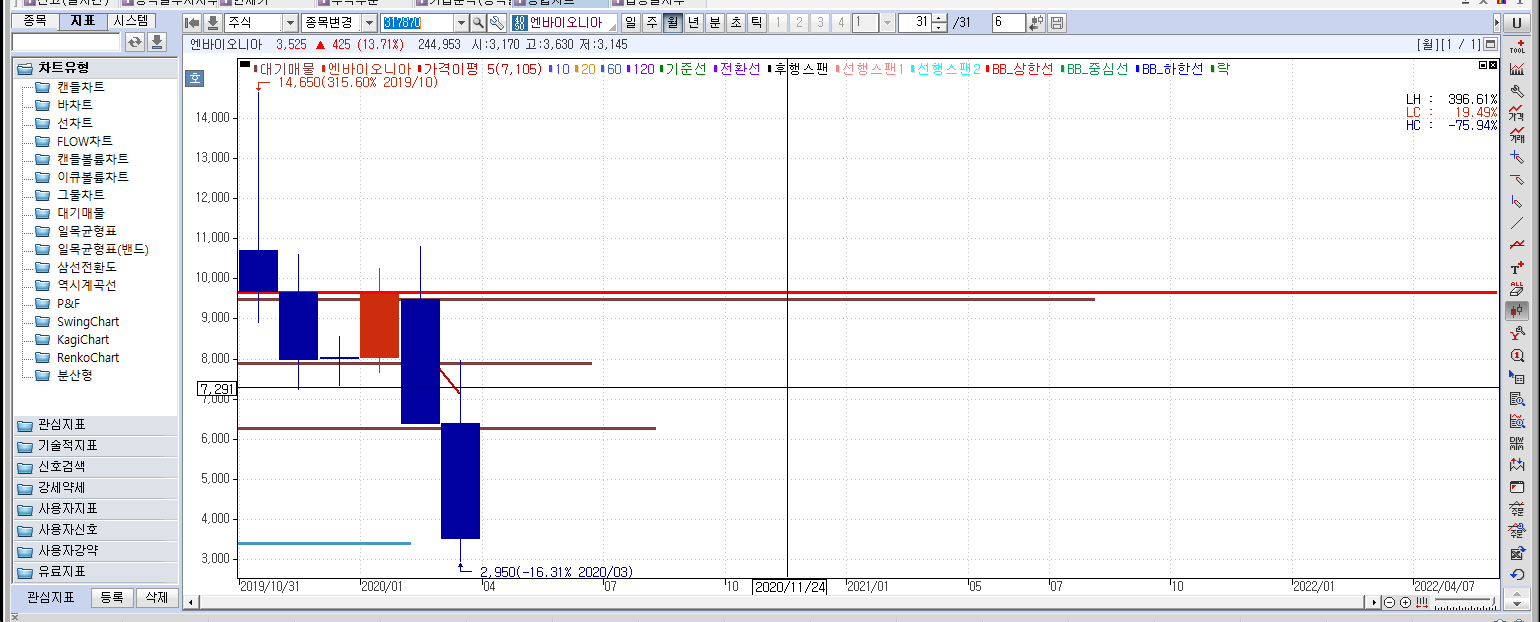Select the 가격 price indicator icon

pyautogui.click(x=1517, y=113)
